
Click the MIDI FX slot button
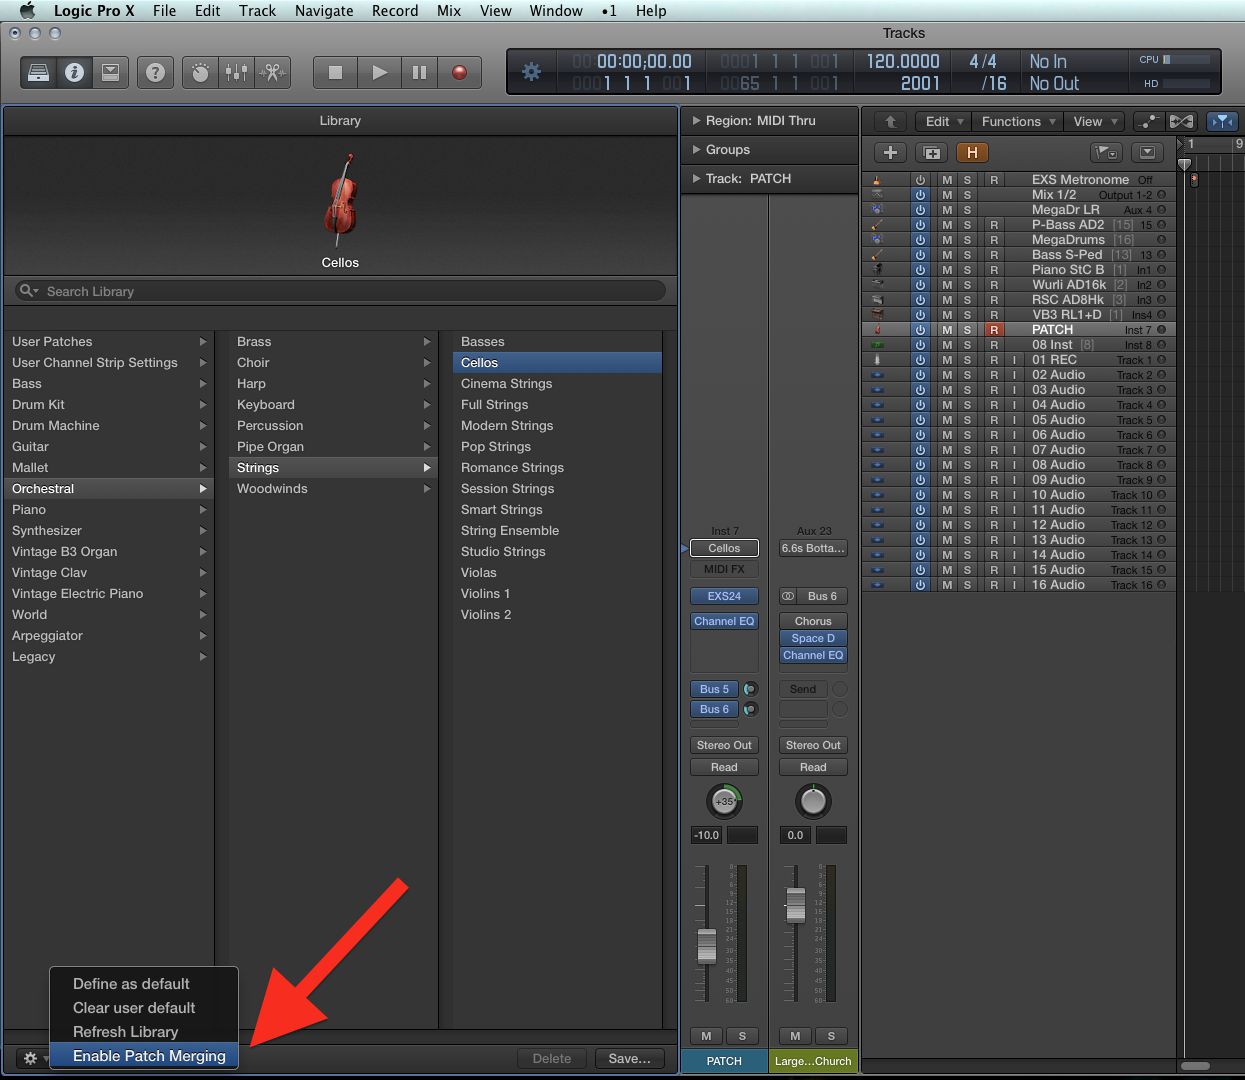click(x=724, y=569)
